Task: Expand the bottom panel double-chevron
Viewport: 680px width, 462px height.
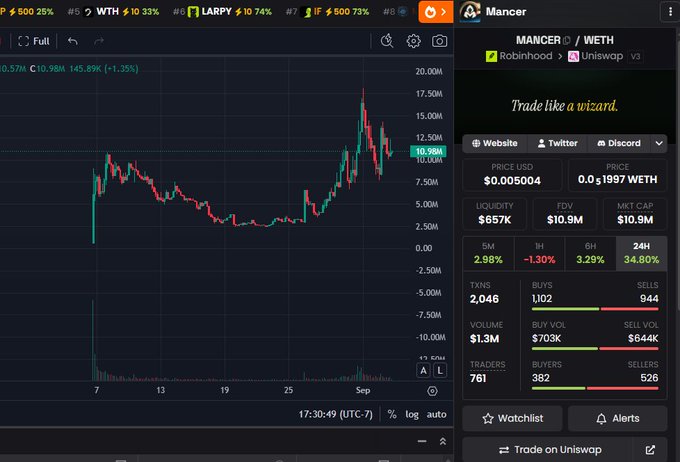Action: [443, 441]
